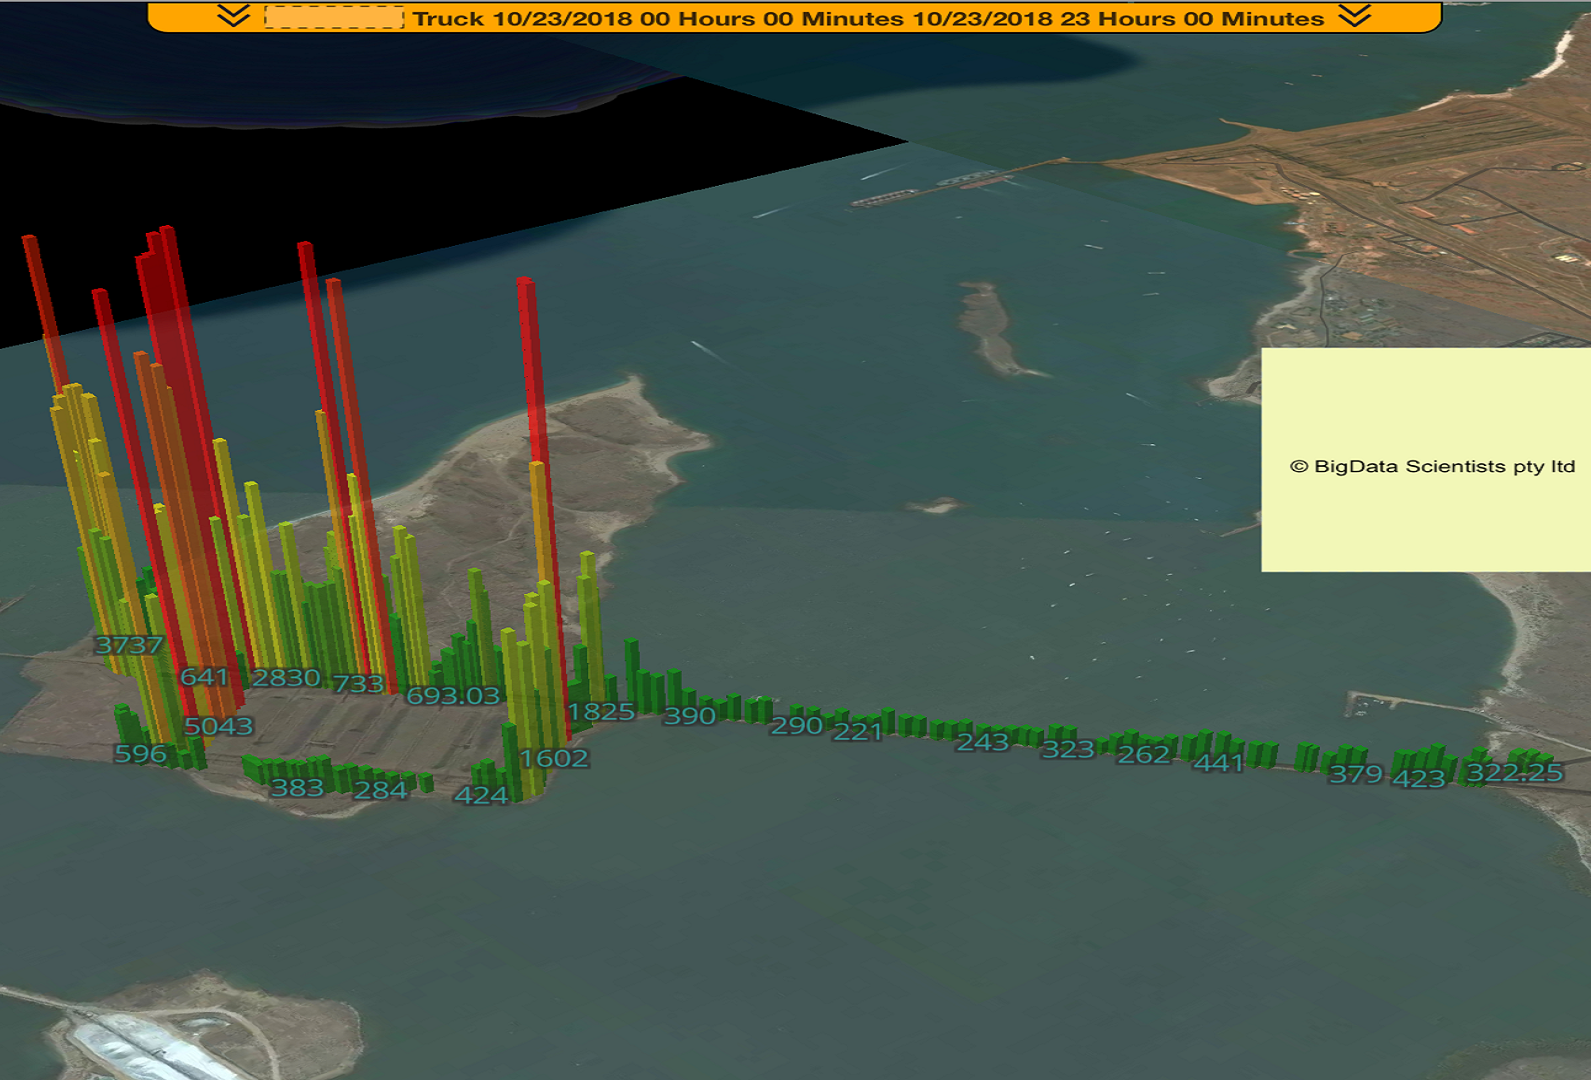Select the 3737 bar value label

(129, 645)
